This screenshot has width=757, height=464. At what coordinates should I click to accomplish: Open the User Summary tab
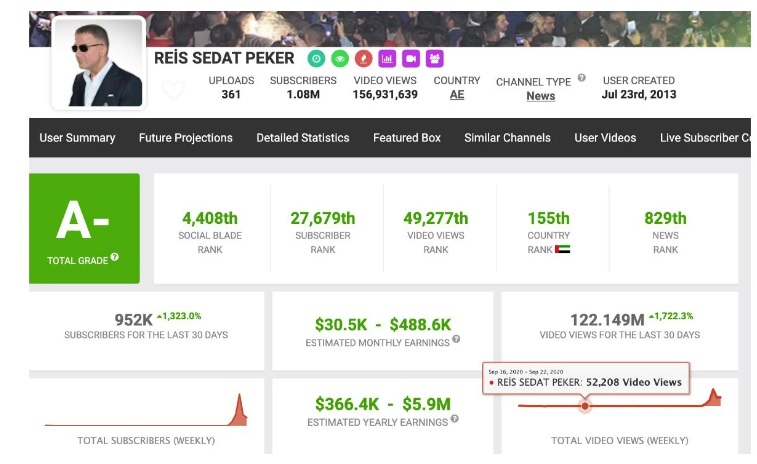coord(77,138)
